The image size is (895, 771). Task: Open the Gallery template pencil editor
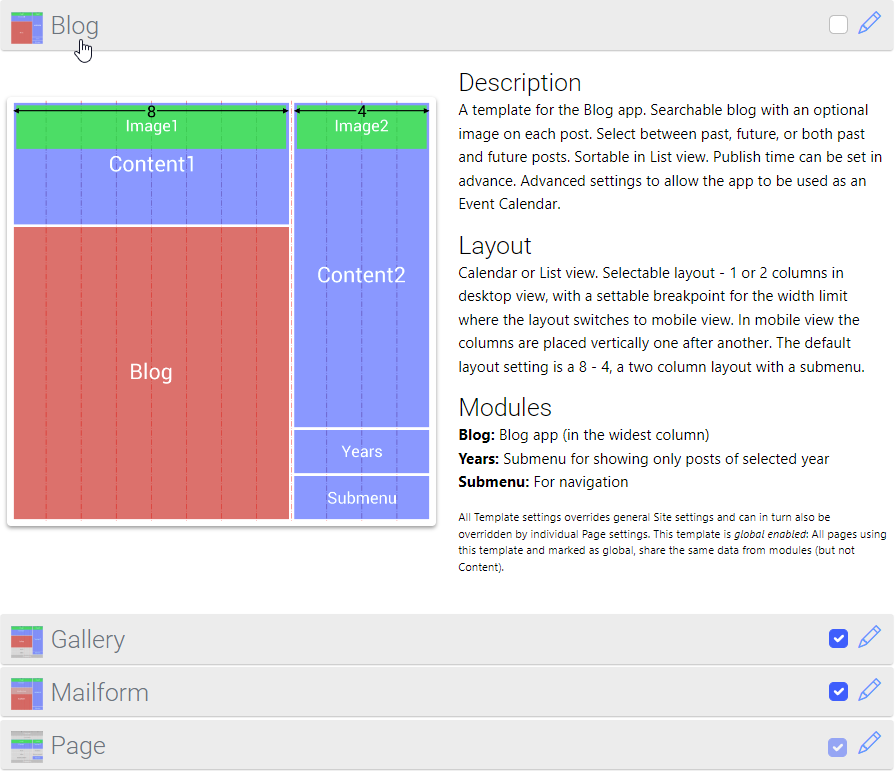click(870, 638)
